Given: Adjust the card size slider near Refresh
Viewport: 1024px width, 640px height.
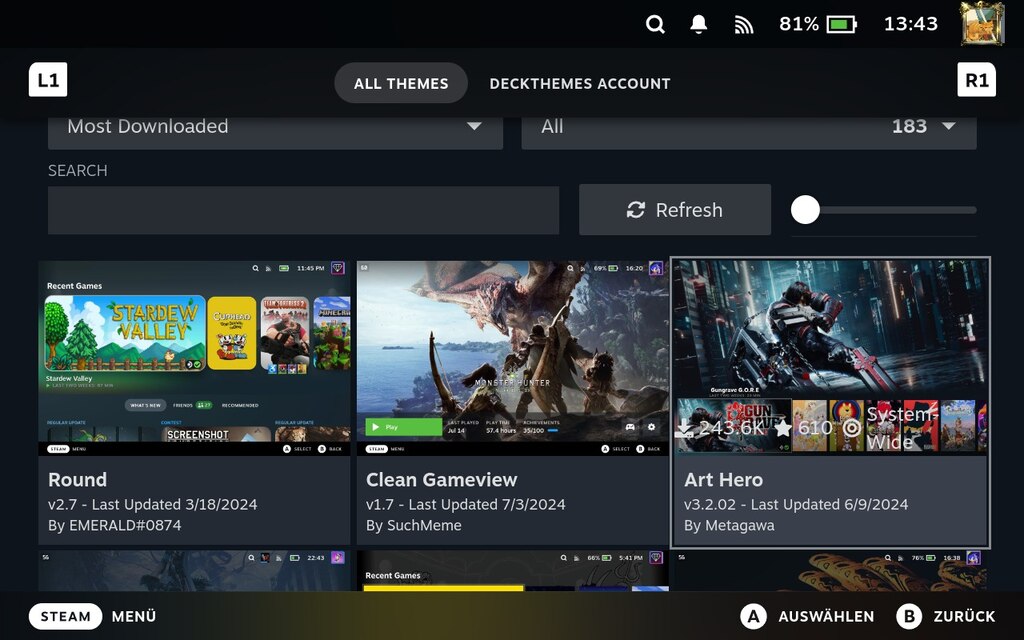Looking at the screenshot, I should pos(806,209).
